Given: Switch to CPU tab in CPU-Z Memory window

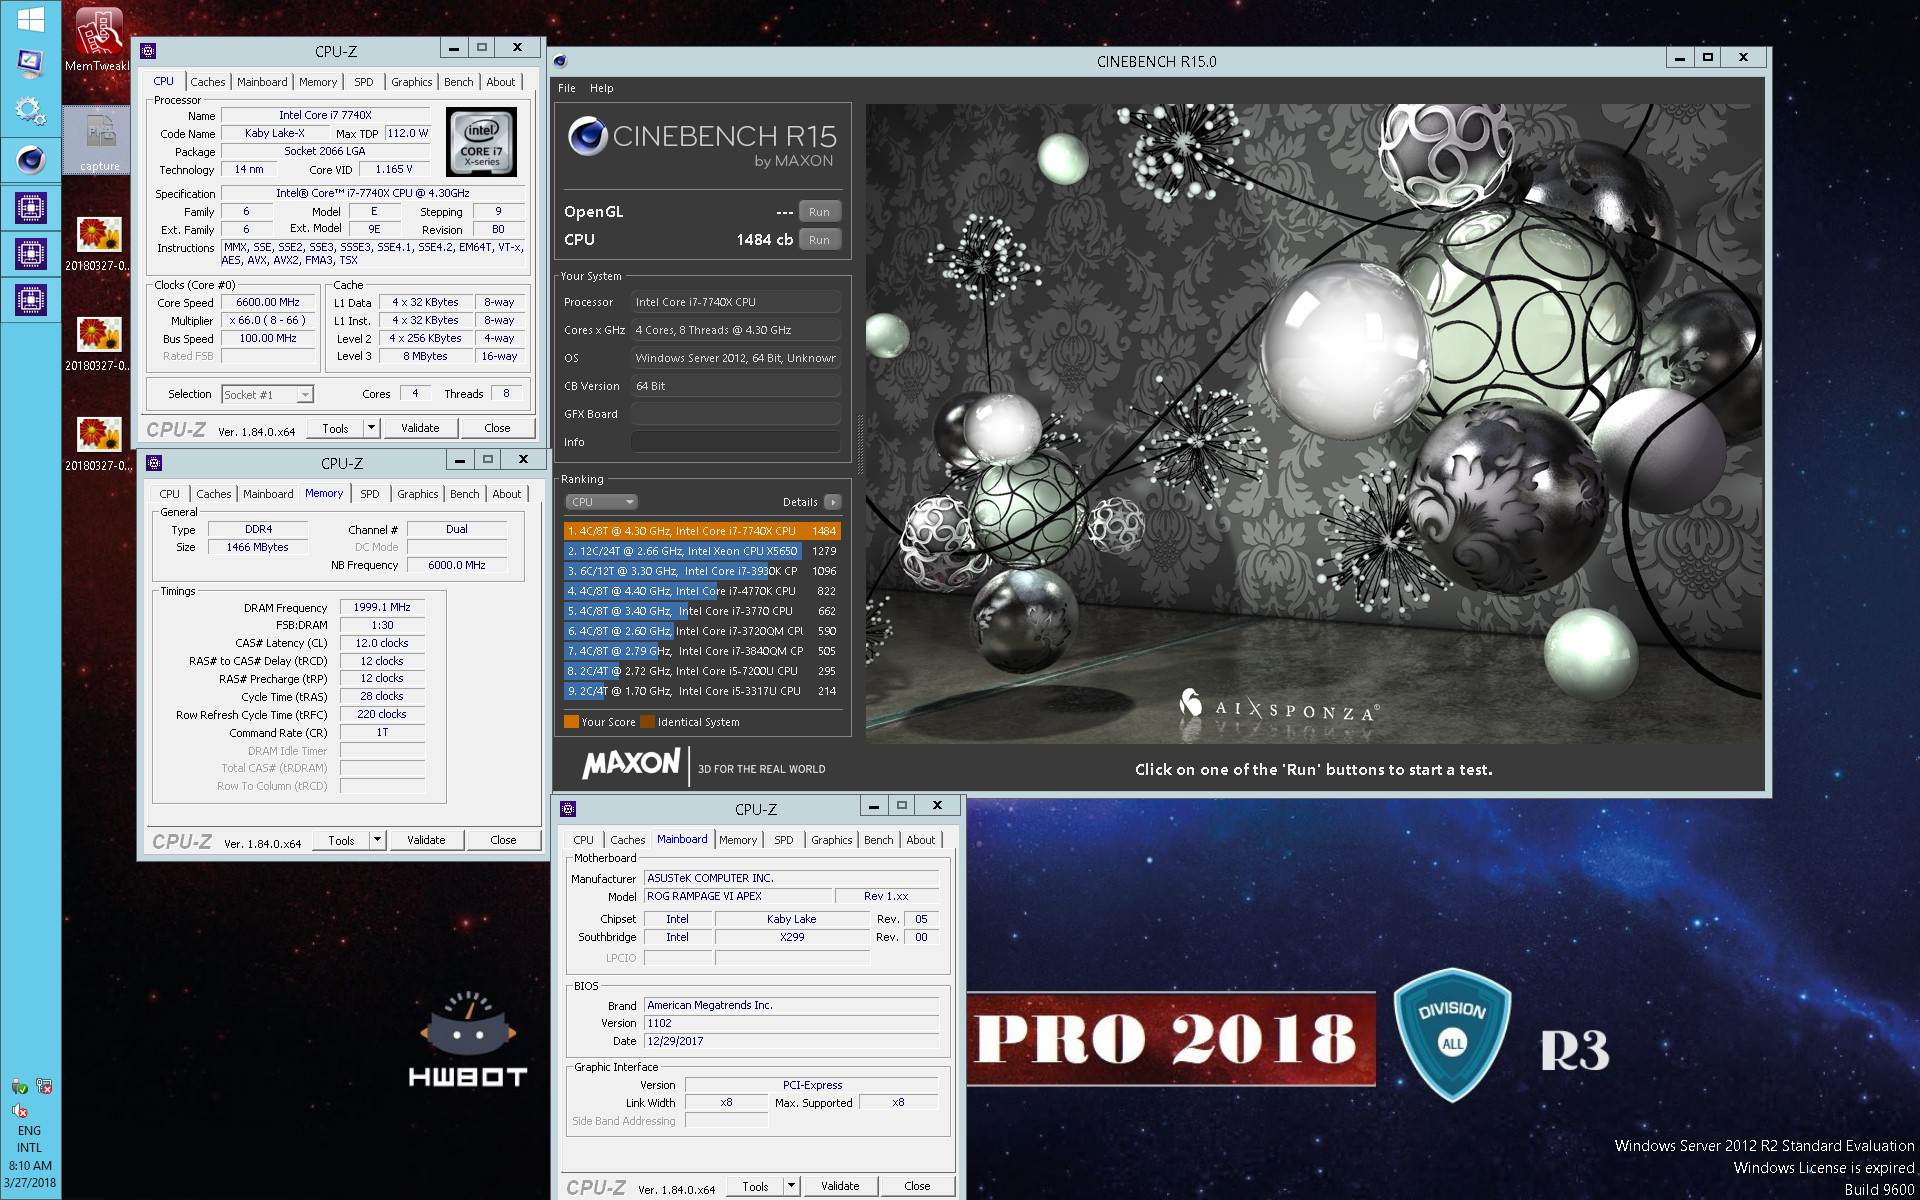Looking at the screenshot, I should 170,494.
